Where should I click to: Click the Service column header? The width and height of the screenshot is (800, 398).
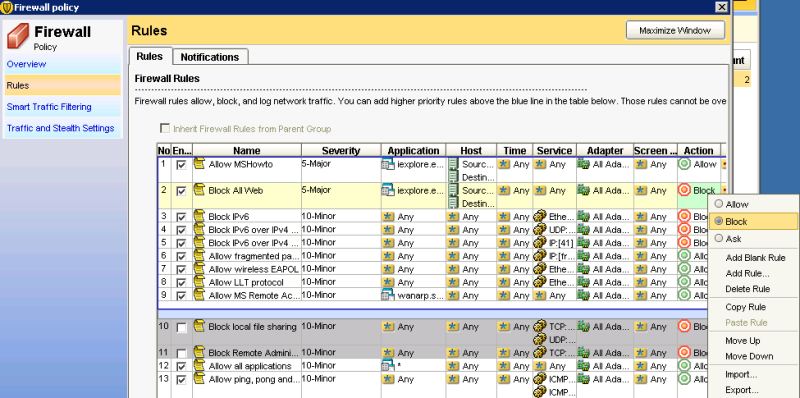555,151
